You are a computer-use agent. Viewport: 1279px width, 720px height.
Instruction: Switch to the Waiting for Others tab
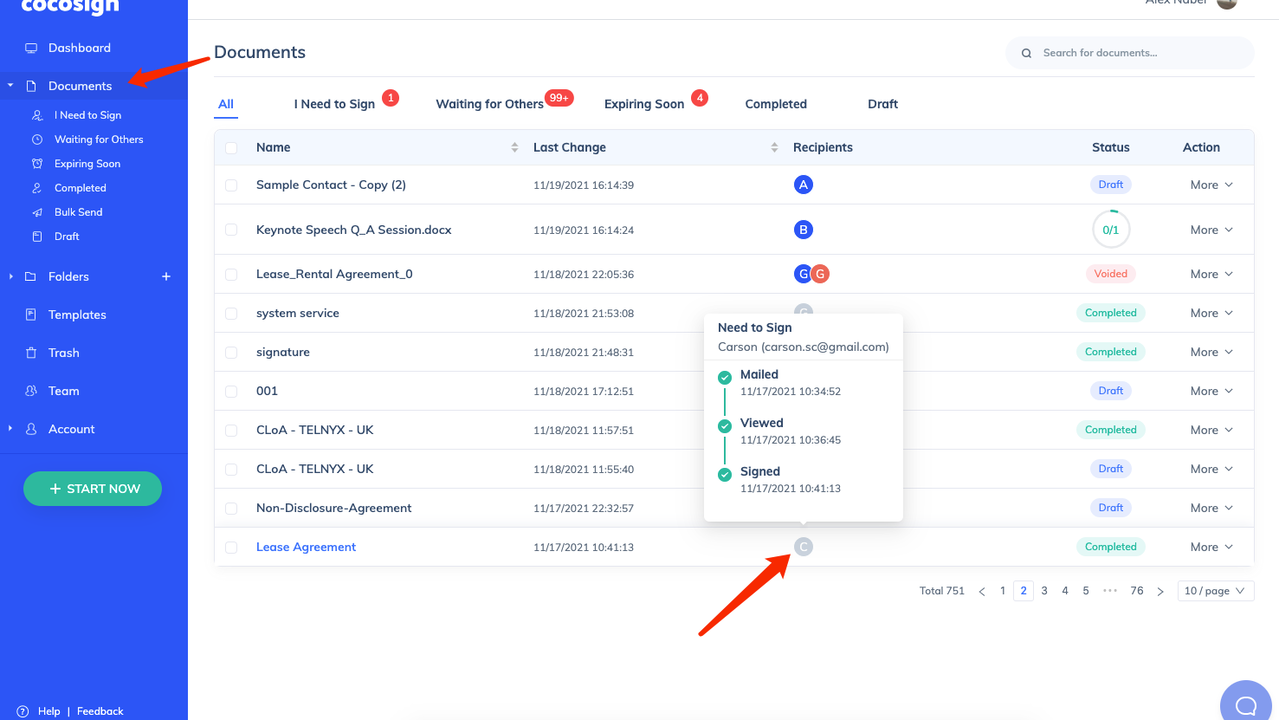click(489, 104)
